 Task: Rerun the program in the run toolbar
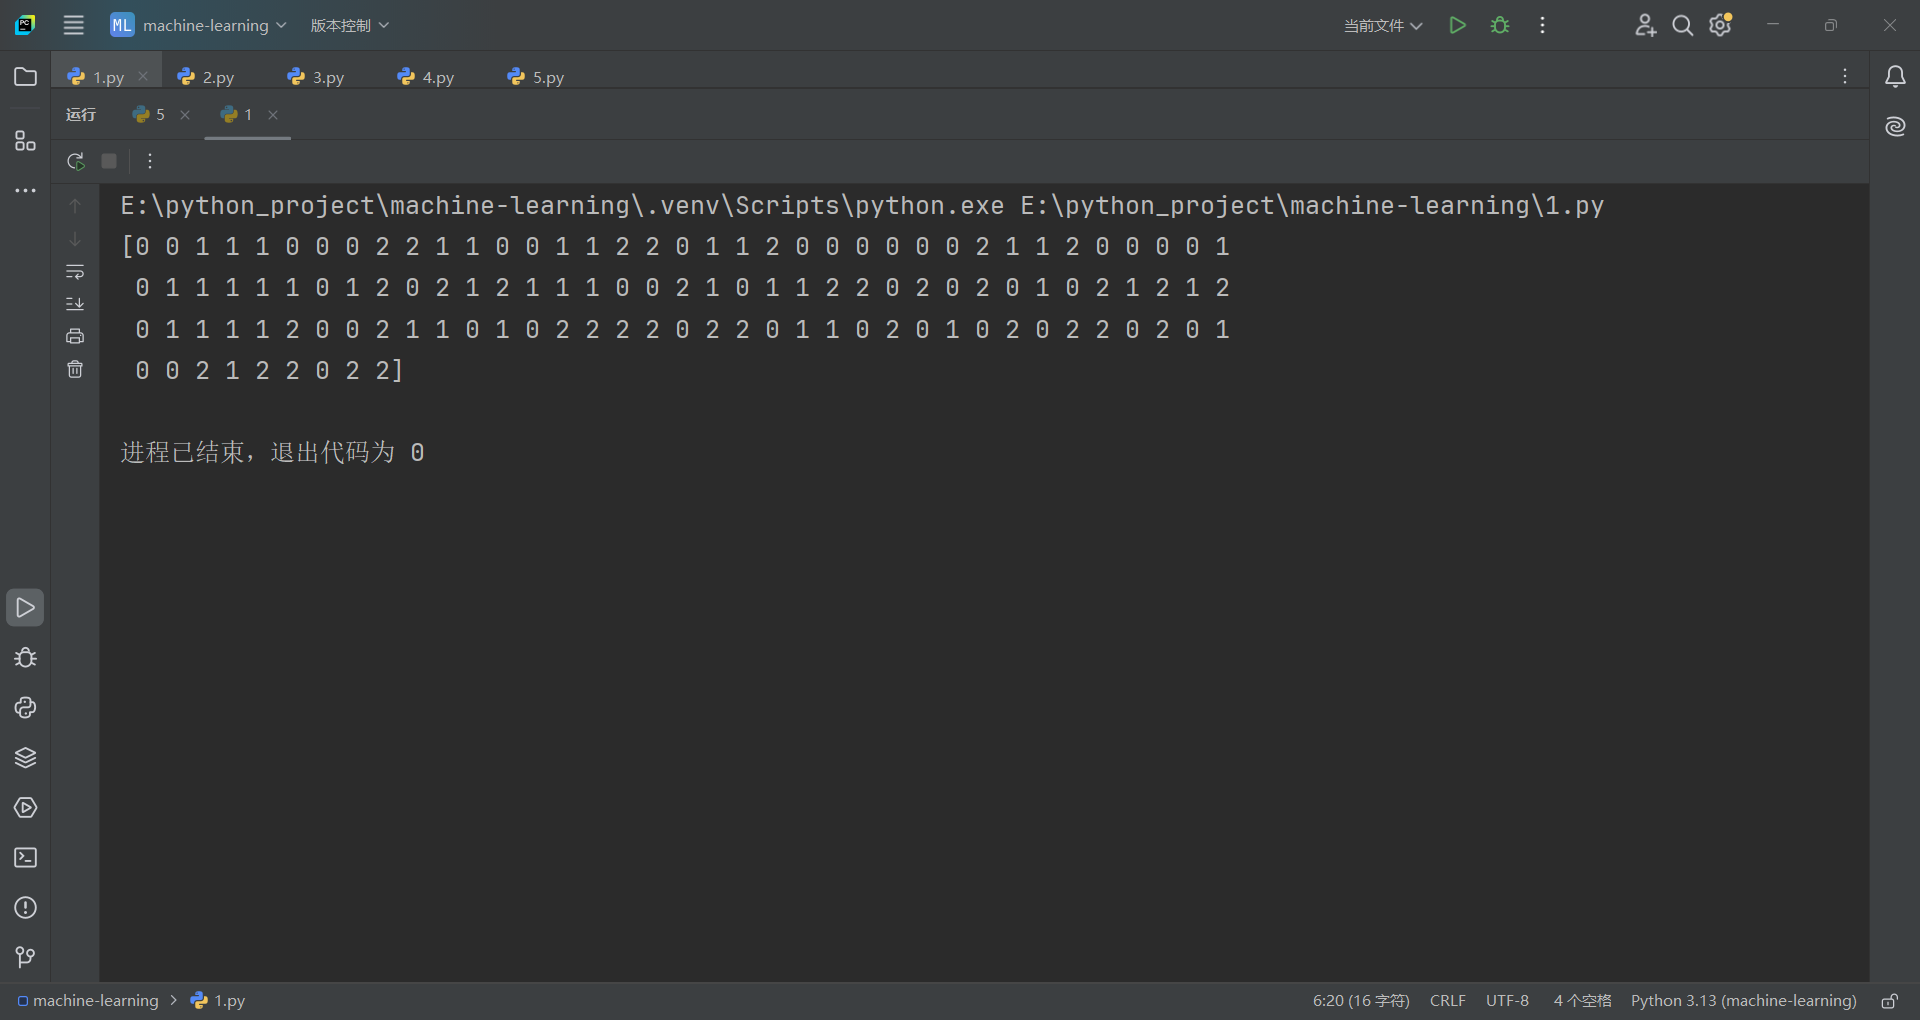pos(75,161)
